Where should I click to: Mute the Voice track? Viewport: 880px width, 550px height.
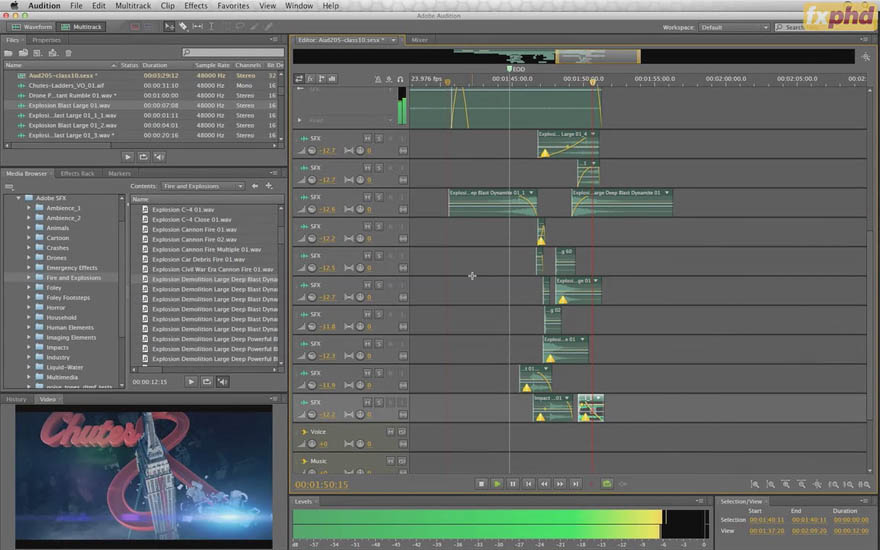click(391, 432)
